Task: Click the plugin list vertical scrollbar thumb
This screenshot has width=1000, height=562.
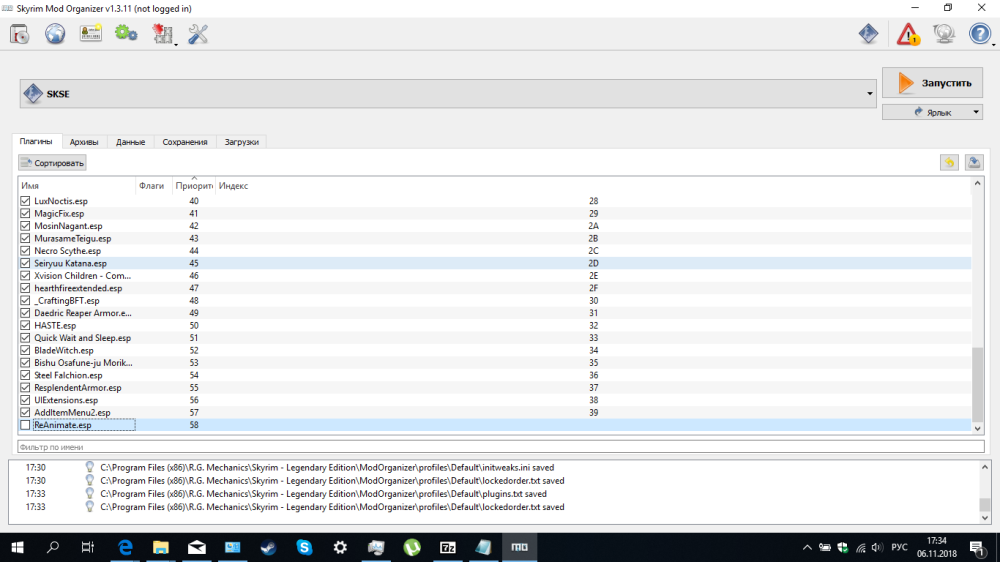Action: (977, 385)
